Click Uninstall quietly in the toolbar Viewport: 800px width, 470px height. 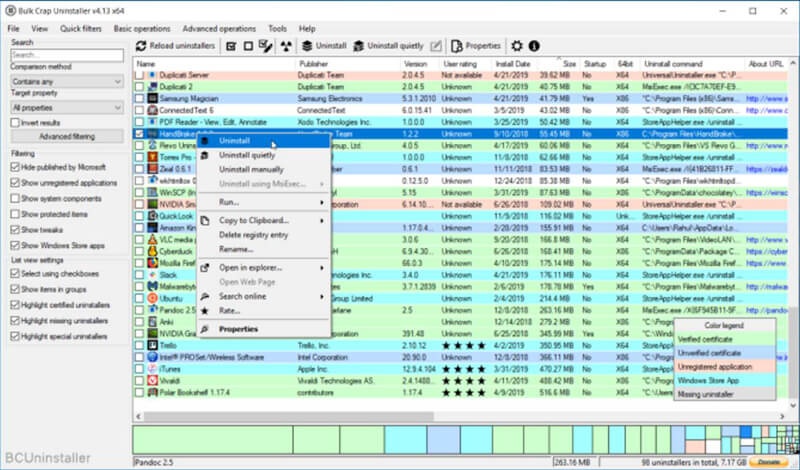click(x=388, y=46)
